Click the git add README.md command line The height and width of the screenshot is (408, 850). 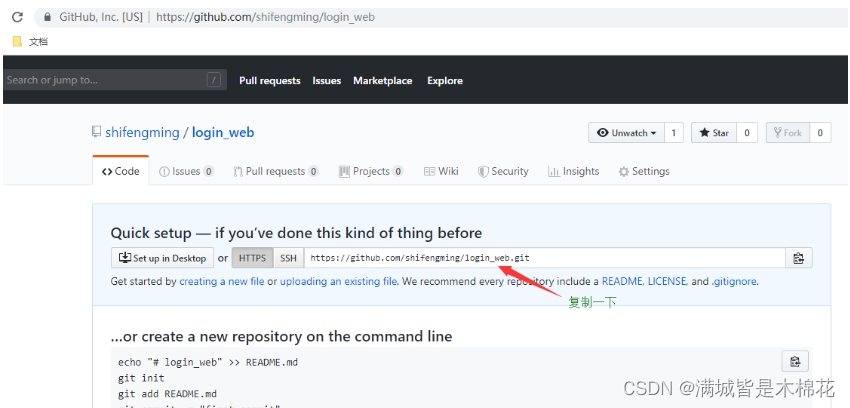click(167, 393)
